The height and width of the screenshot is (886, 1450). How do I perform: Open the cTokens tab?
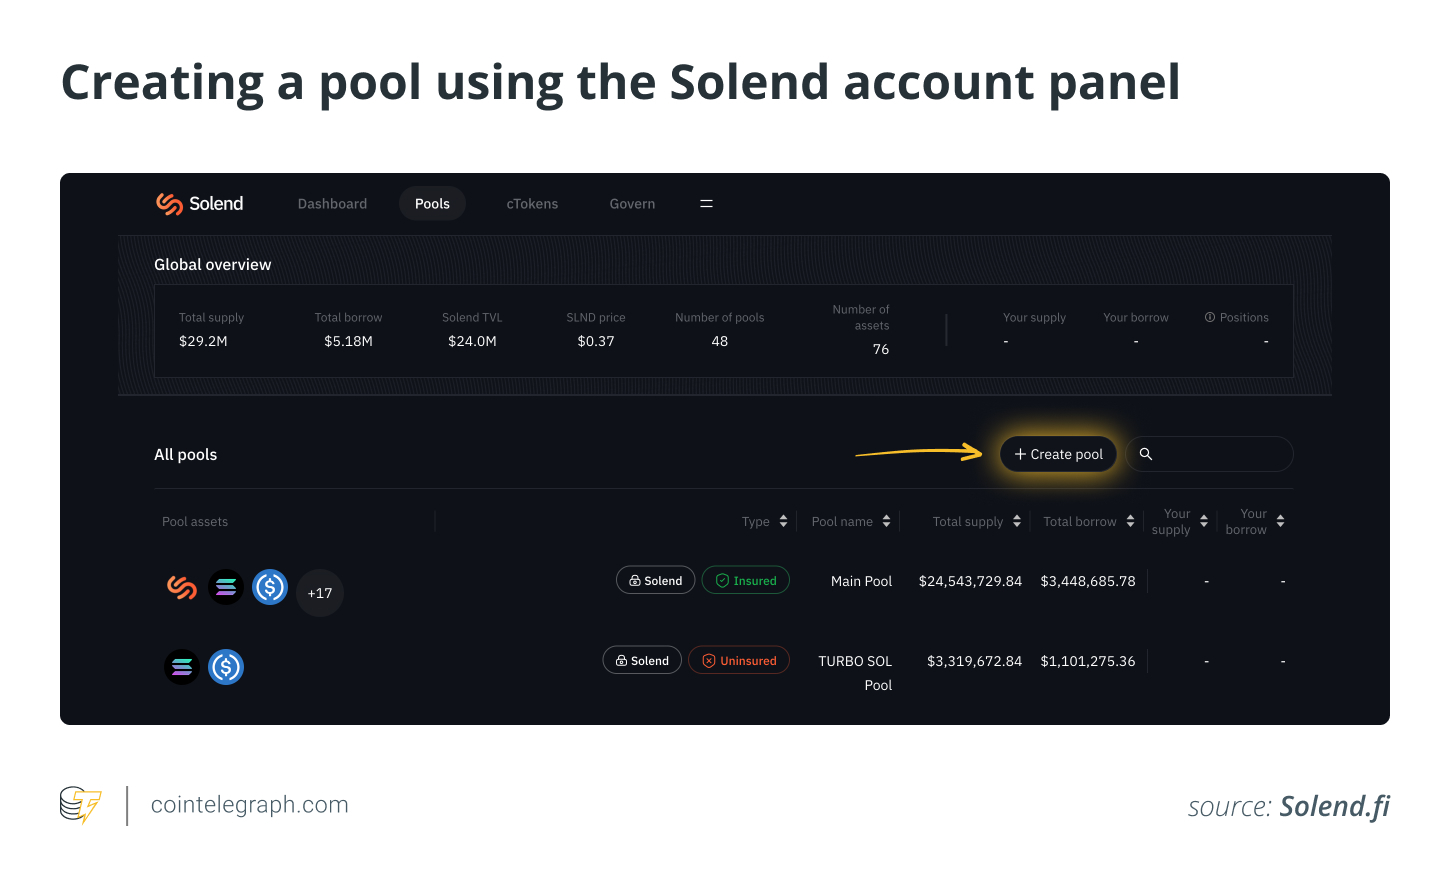click(x=532, y=204)
